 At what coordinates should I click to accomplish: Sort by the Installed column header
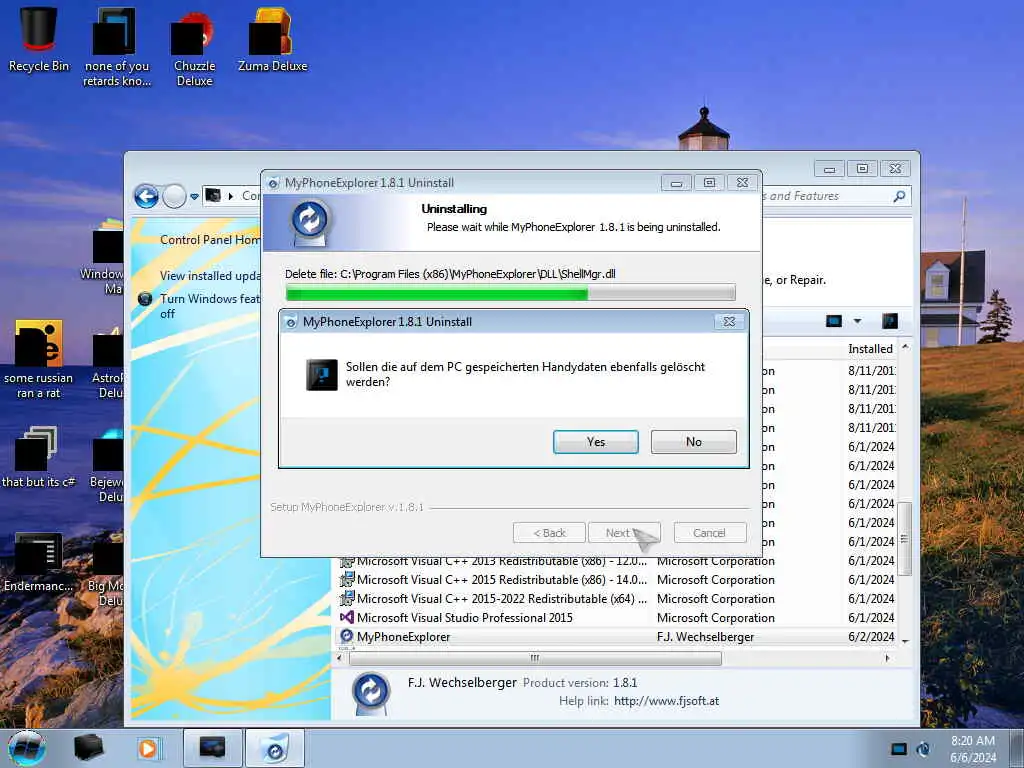tap(871, 349)
